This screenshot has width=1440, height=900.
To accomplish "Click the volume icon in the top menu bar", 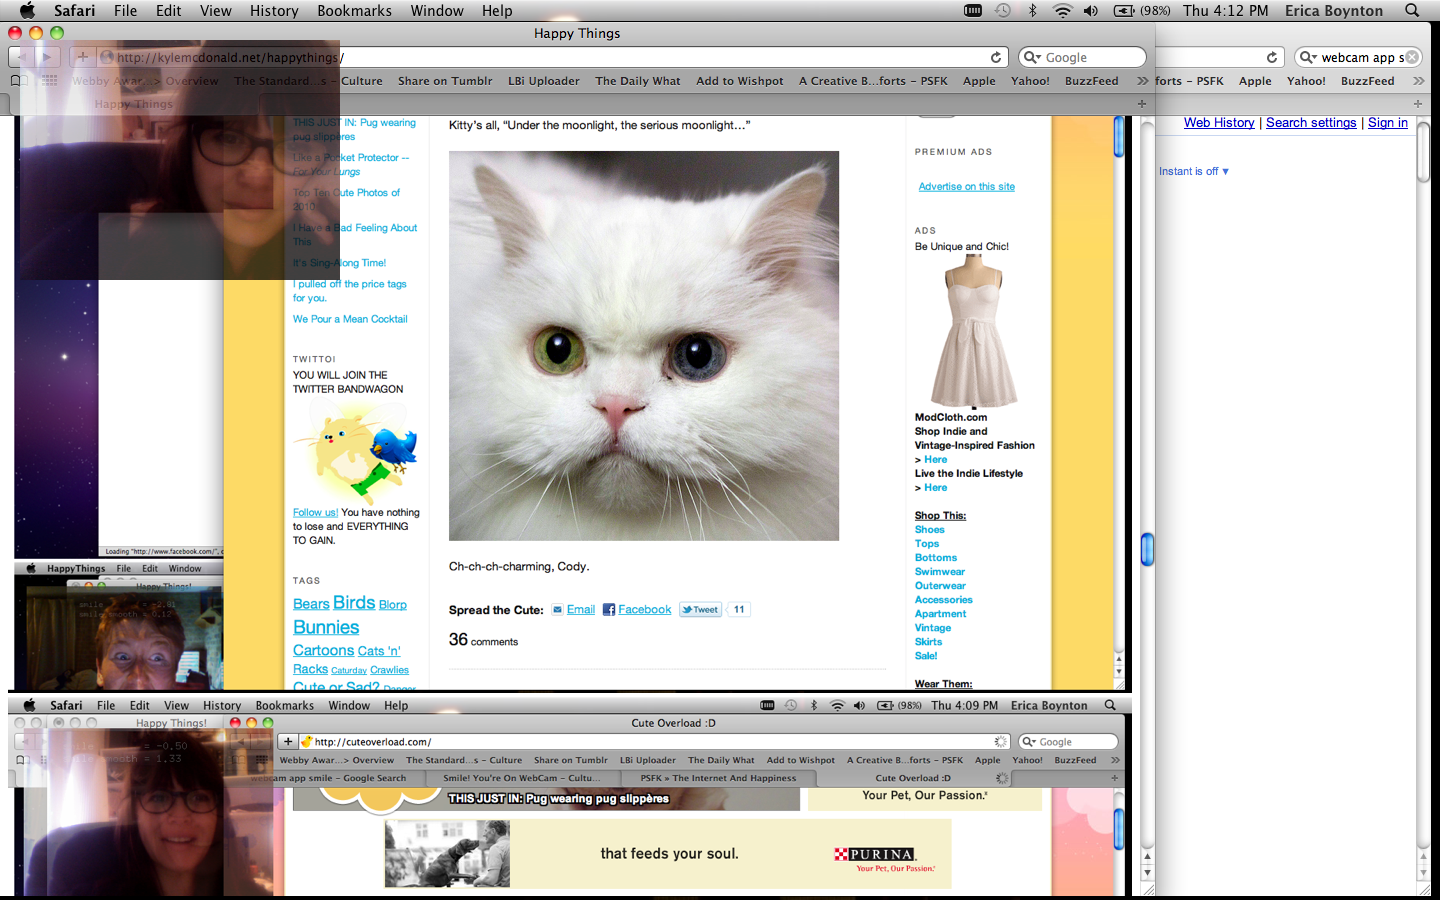I will [1090, 10].
